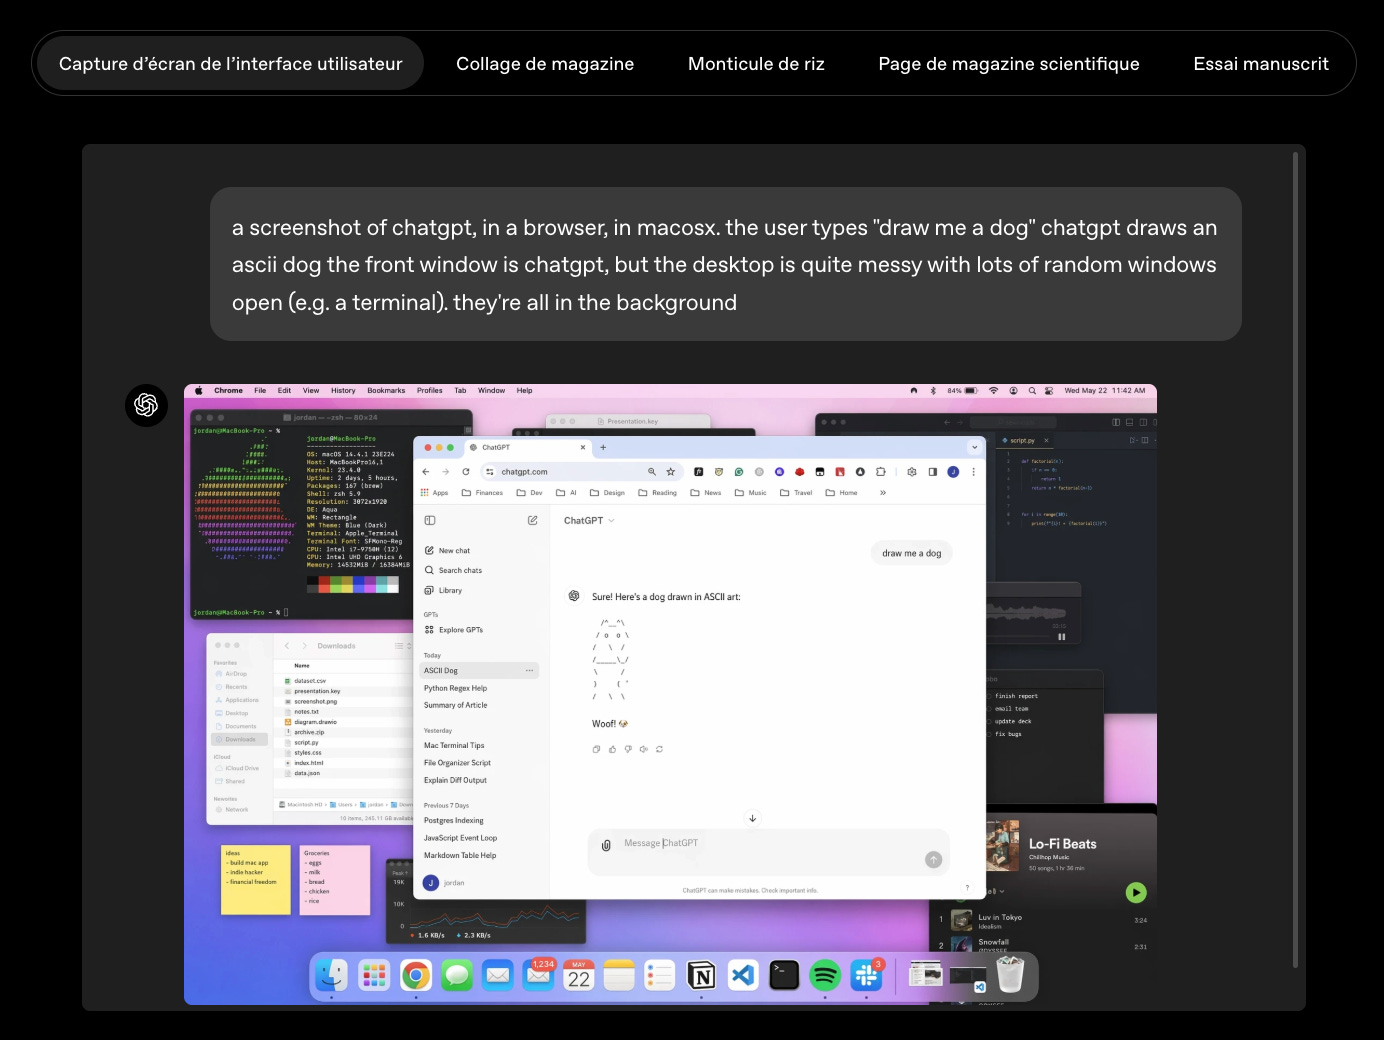Play the Lo-Fi Beats playlist in Spotify
Viewport: 1384px width, 1040px height.
1136,892
